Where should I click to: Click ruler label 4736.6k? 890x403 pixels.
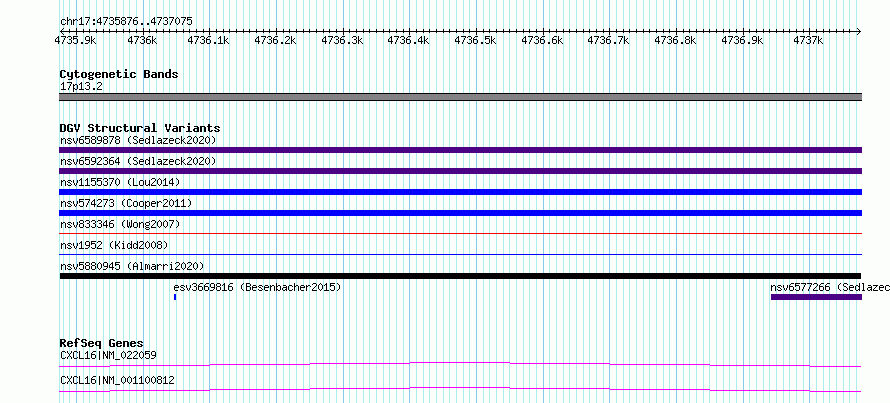point(542,40)
